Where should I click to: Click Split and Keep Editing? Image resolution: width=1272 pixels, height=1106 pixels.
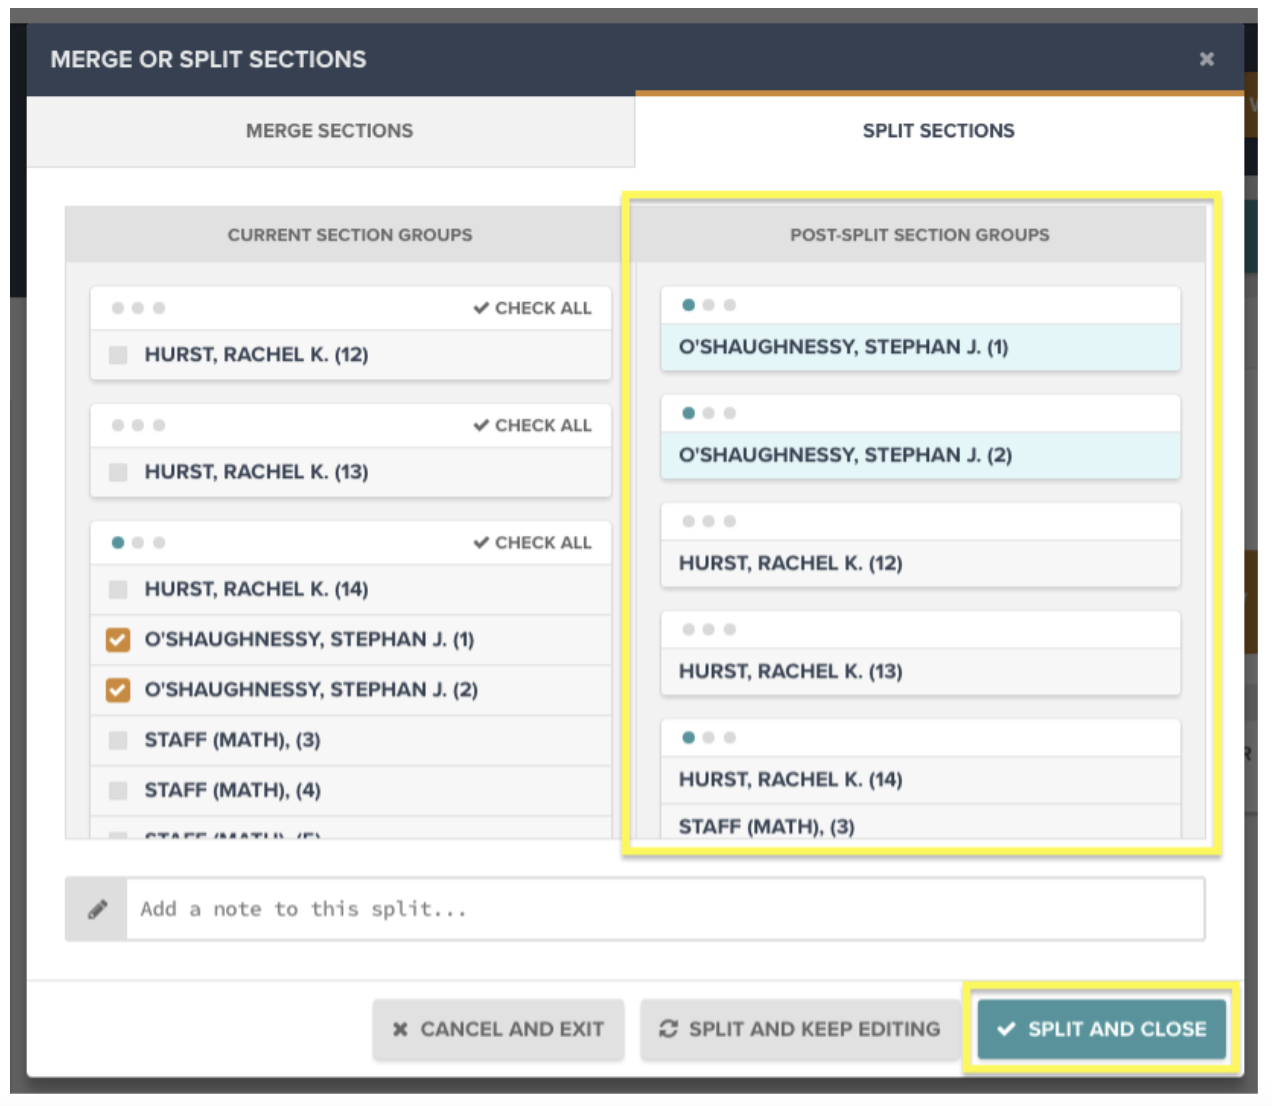tap(800, 1029)
